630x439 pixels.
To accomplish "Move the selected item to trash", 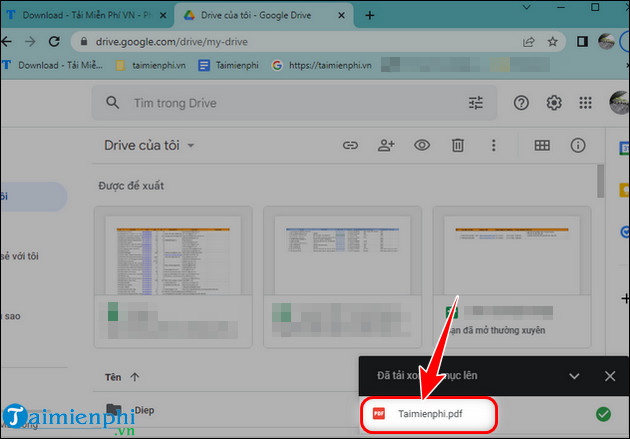I will click(x=458, y=145).
